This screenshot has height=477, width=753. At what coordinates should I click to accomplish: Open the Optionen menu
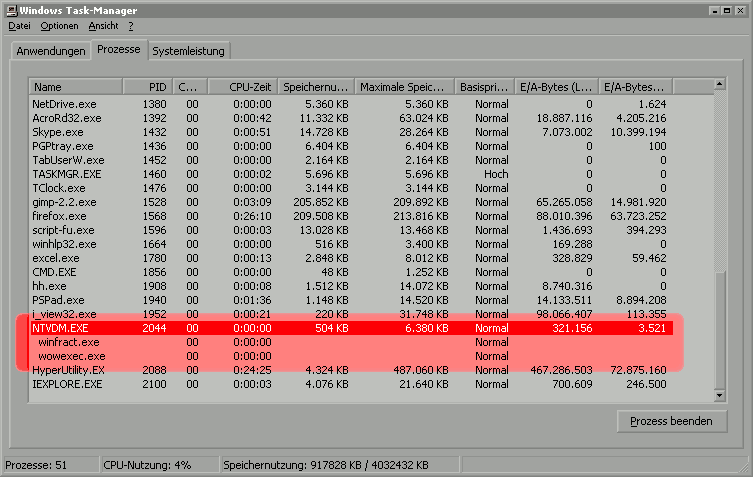click(60, 26)
